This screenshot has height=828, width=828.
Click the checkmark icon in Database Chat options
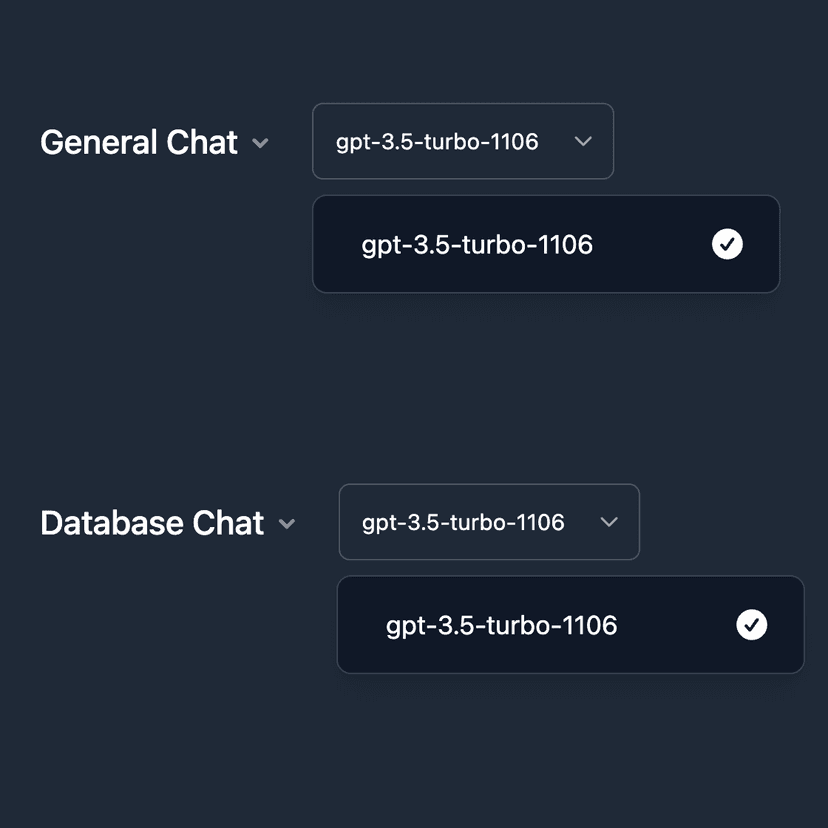[x=751, y=625]
